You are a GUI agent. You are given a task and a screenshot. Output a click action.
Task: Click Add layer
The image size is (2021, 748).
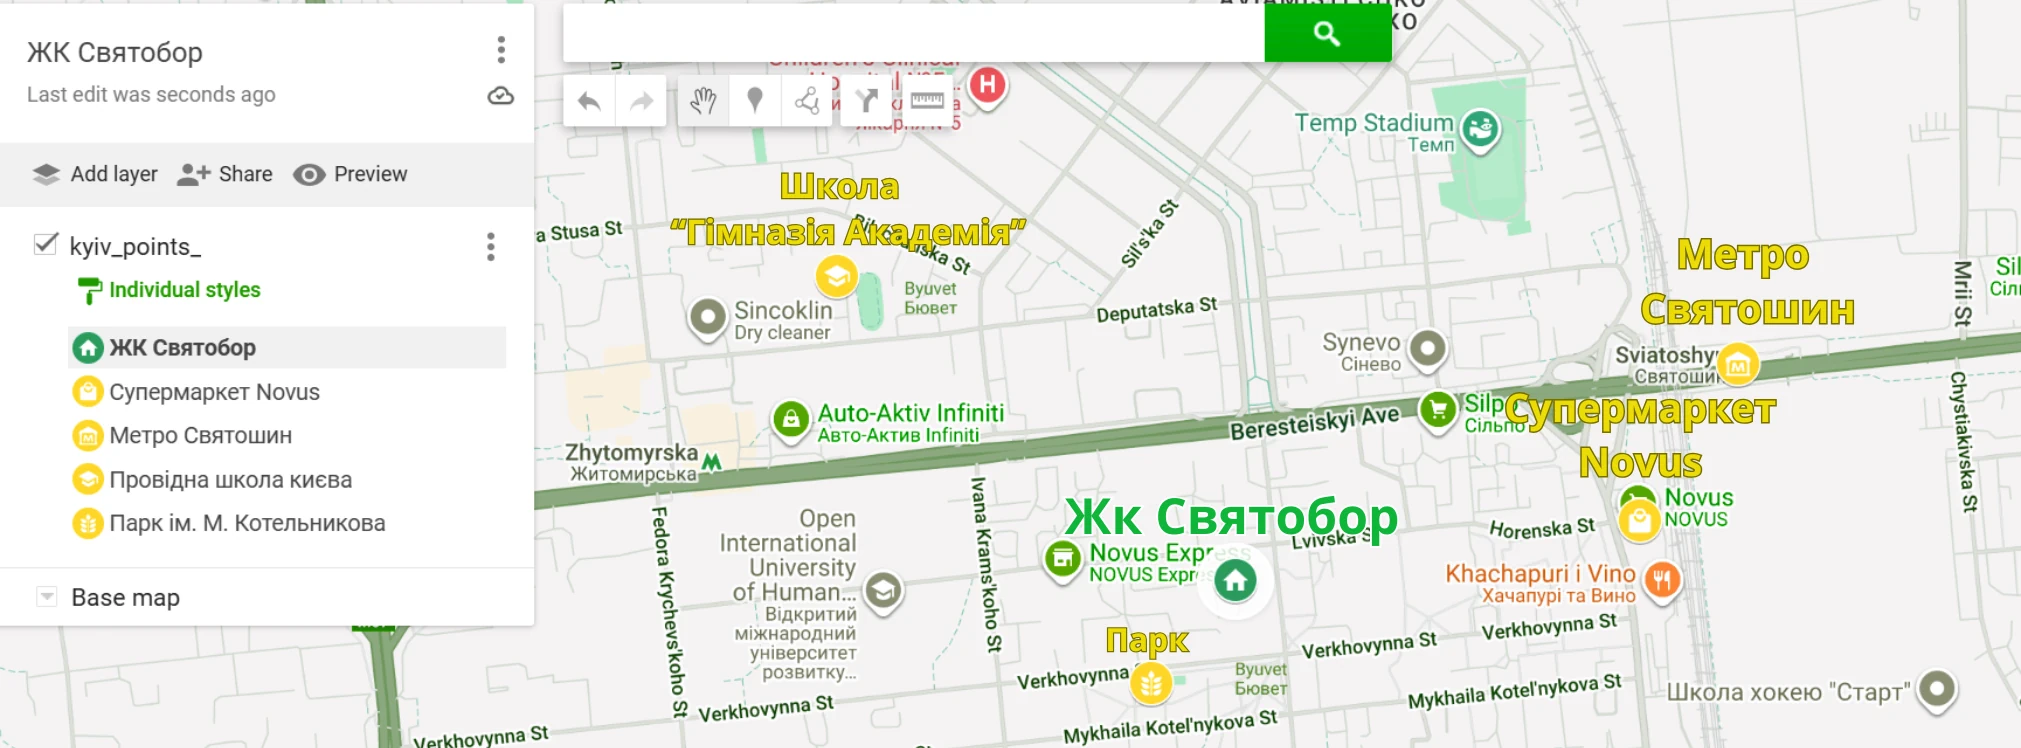[95, 174]
